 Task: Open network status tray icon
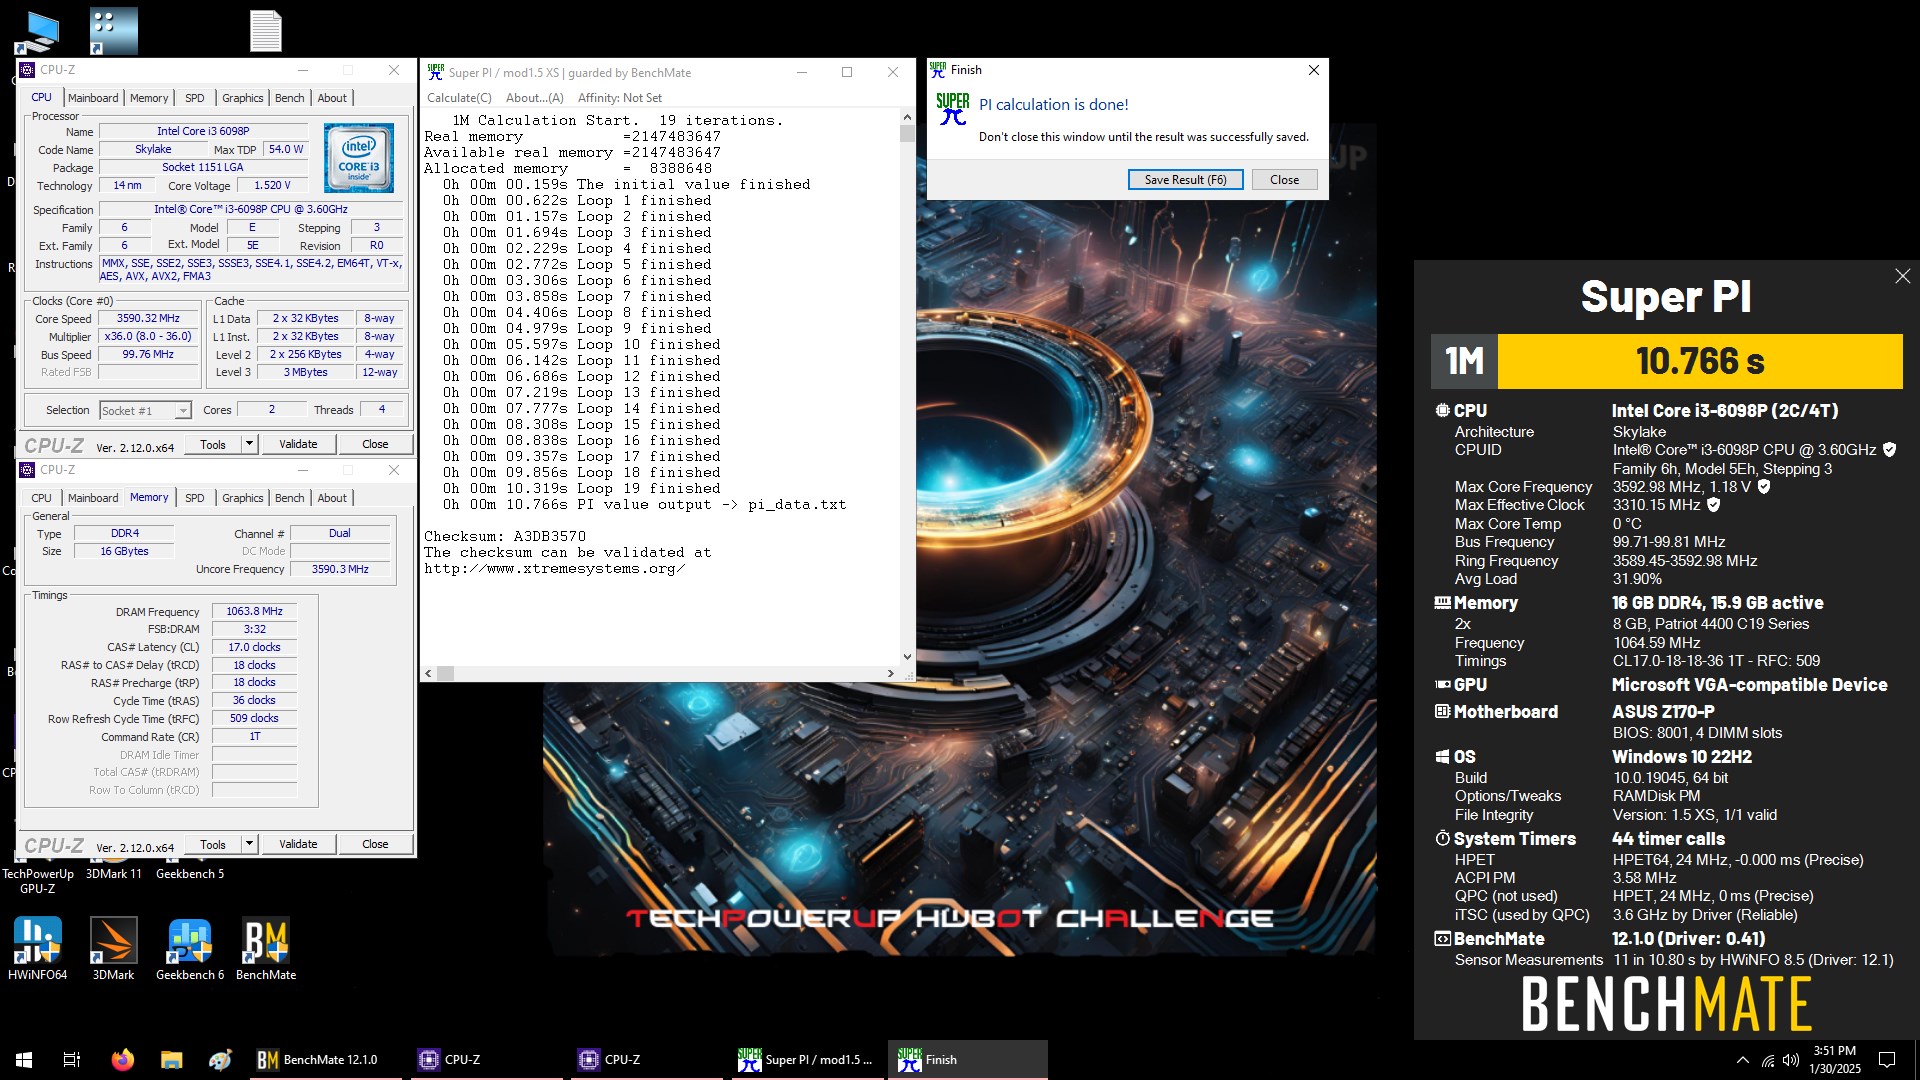tap(1767, 1060)
